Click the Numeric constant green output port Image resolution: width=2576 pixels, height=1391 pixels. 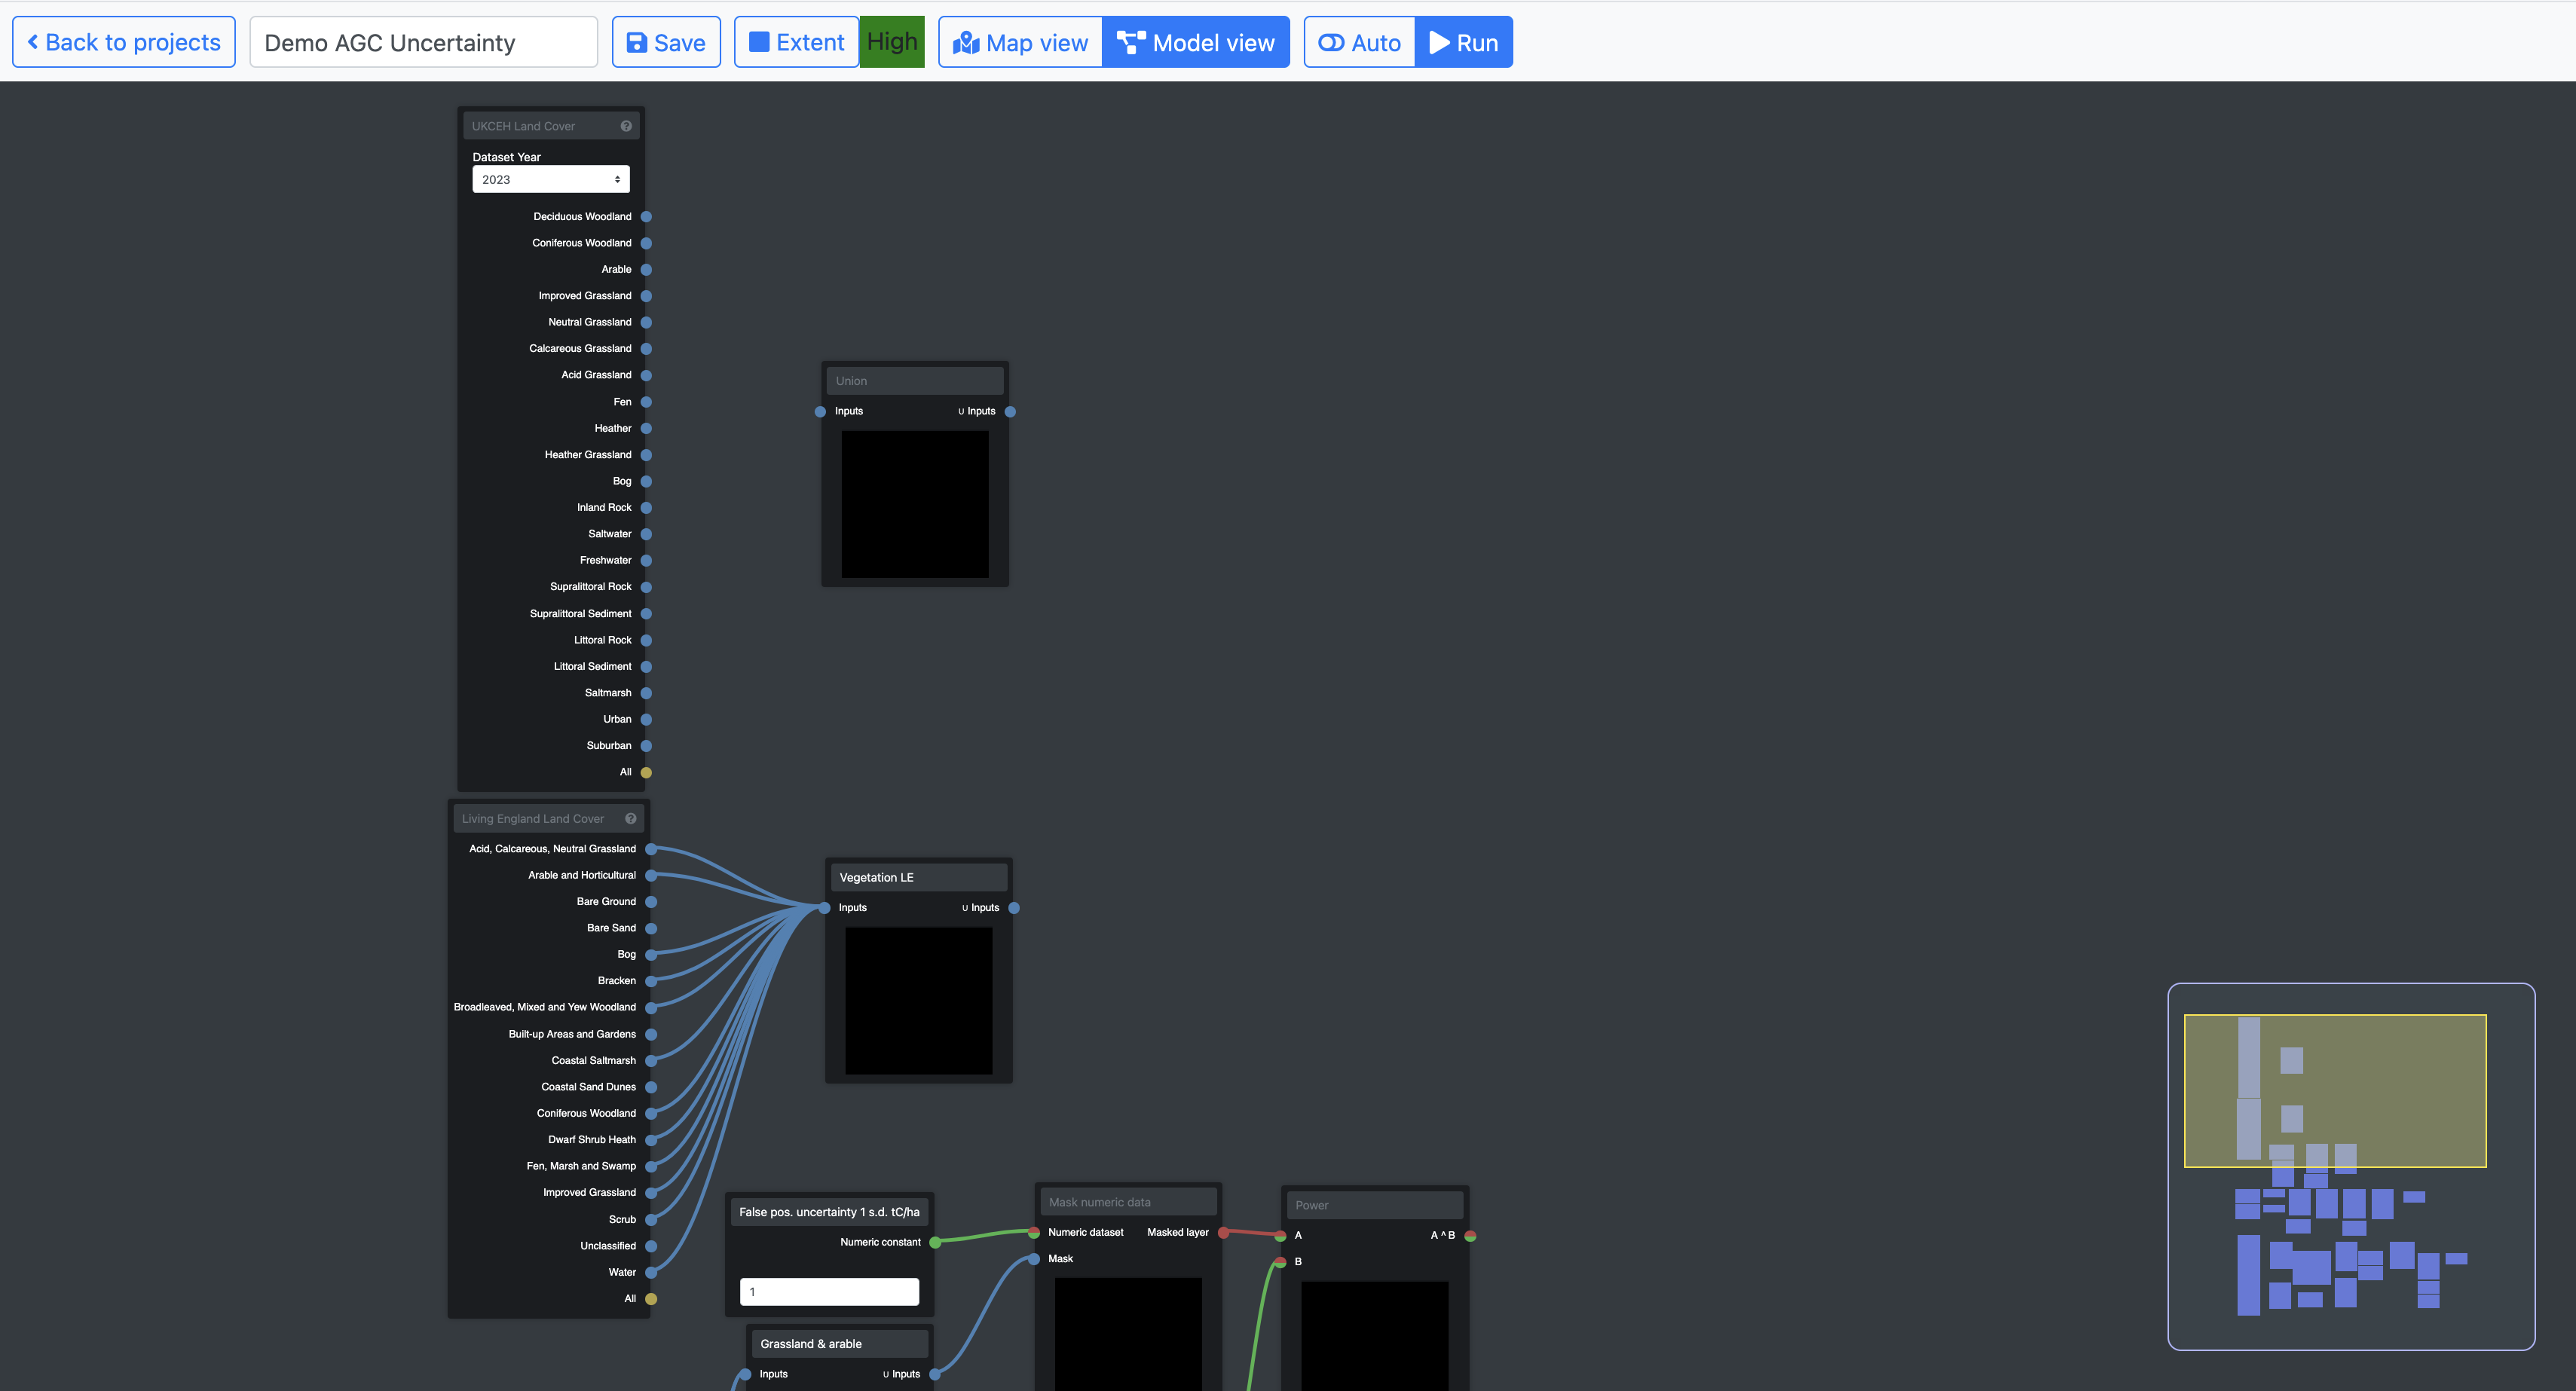click(x=935, y=1243)
